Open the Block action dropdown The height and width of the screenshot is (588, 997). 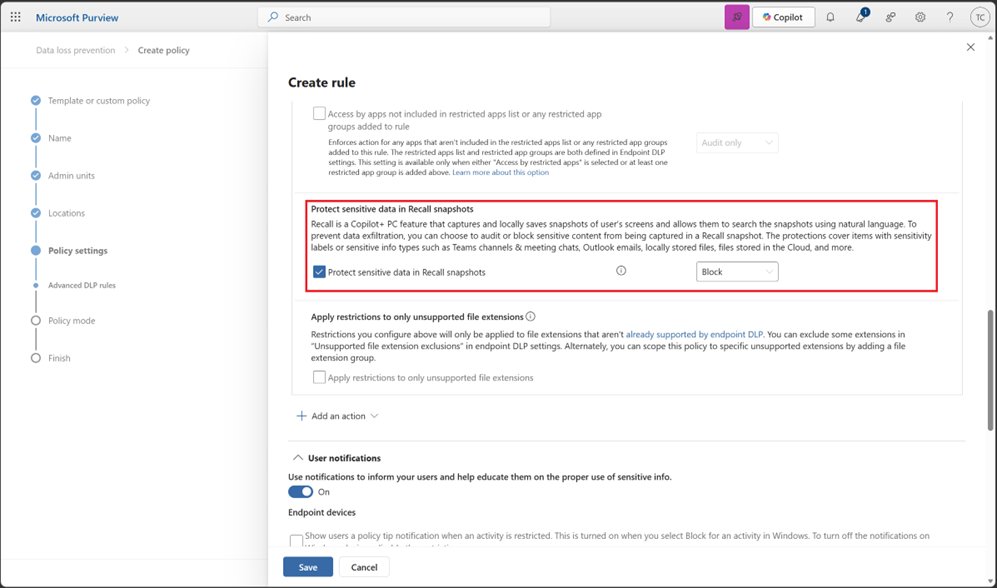(x=737, y=271)
